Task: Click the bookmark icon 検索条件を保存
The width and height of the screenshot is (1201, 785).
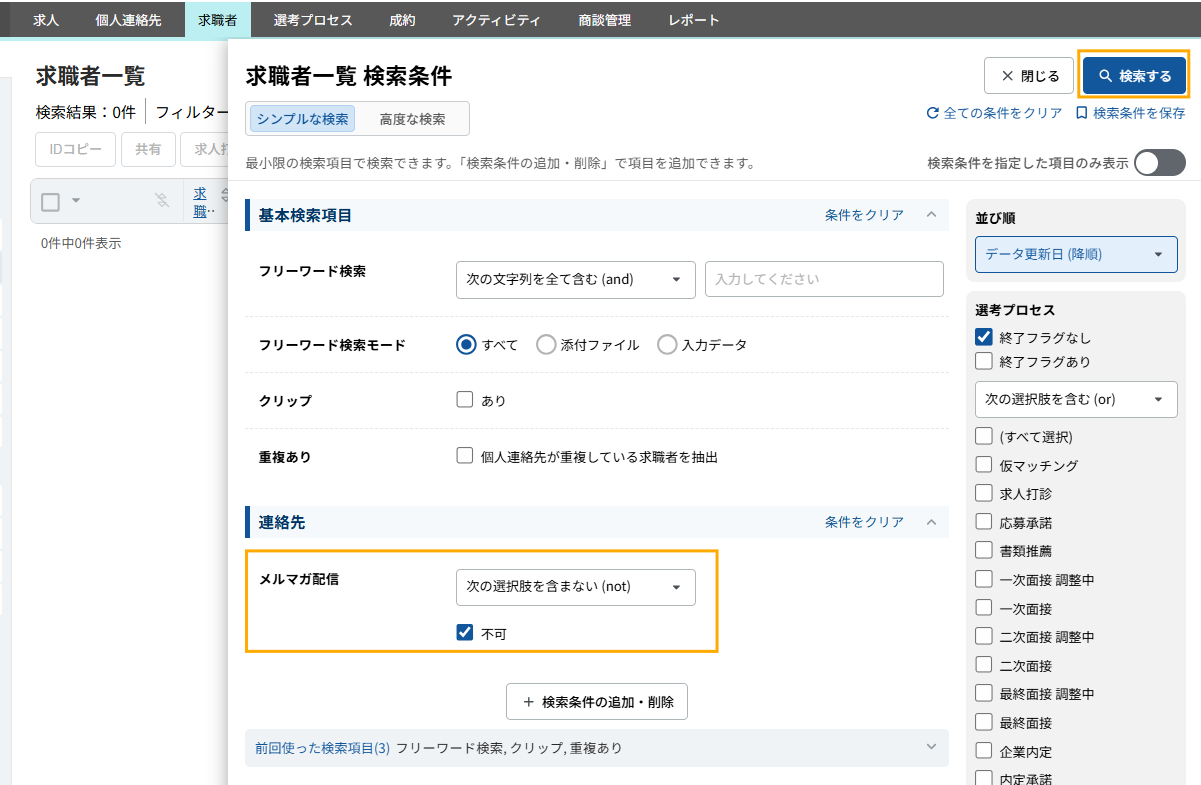Action: [1081, 114]
